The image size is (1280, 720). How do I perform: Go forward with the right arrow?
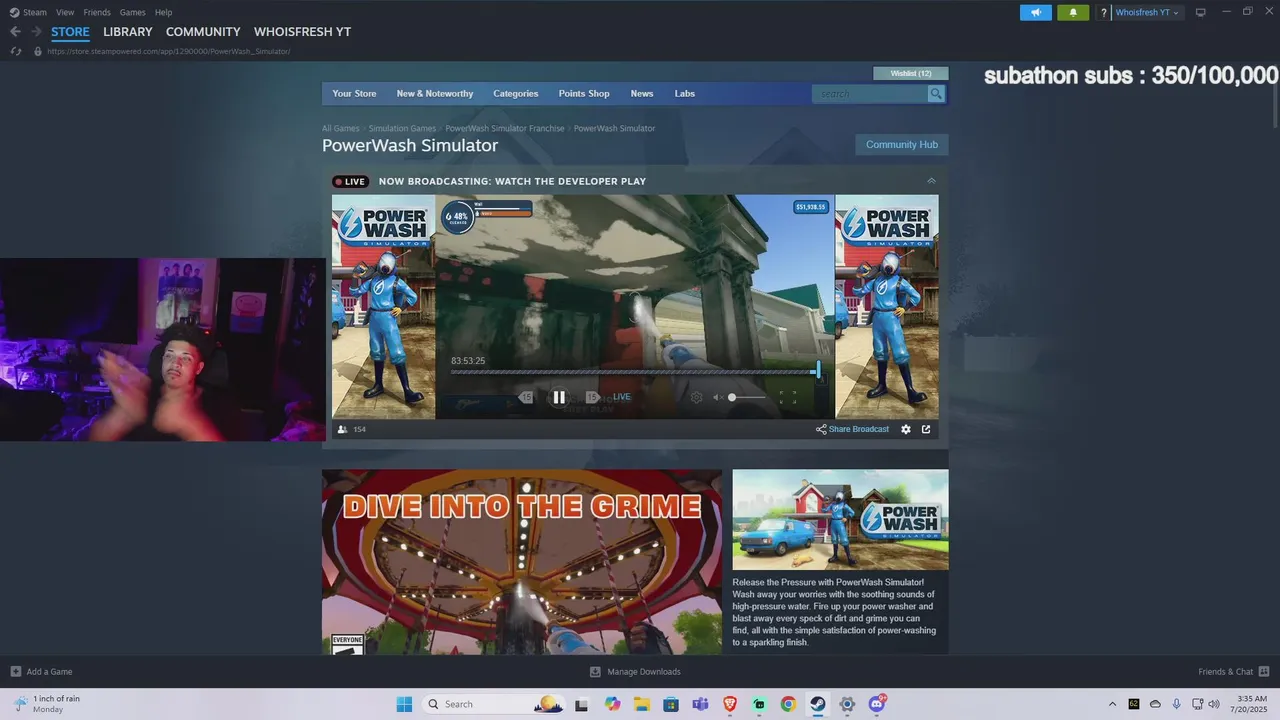[36, 32]
